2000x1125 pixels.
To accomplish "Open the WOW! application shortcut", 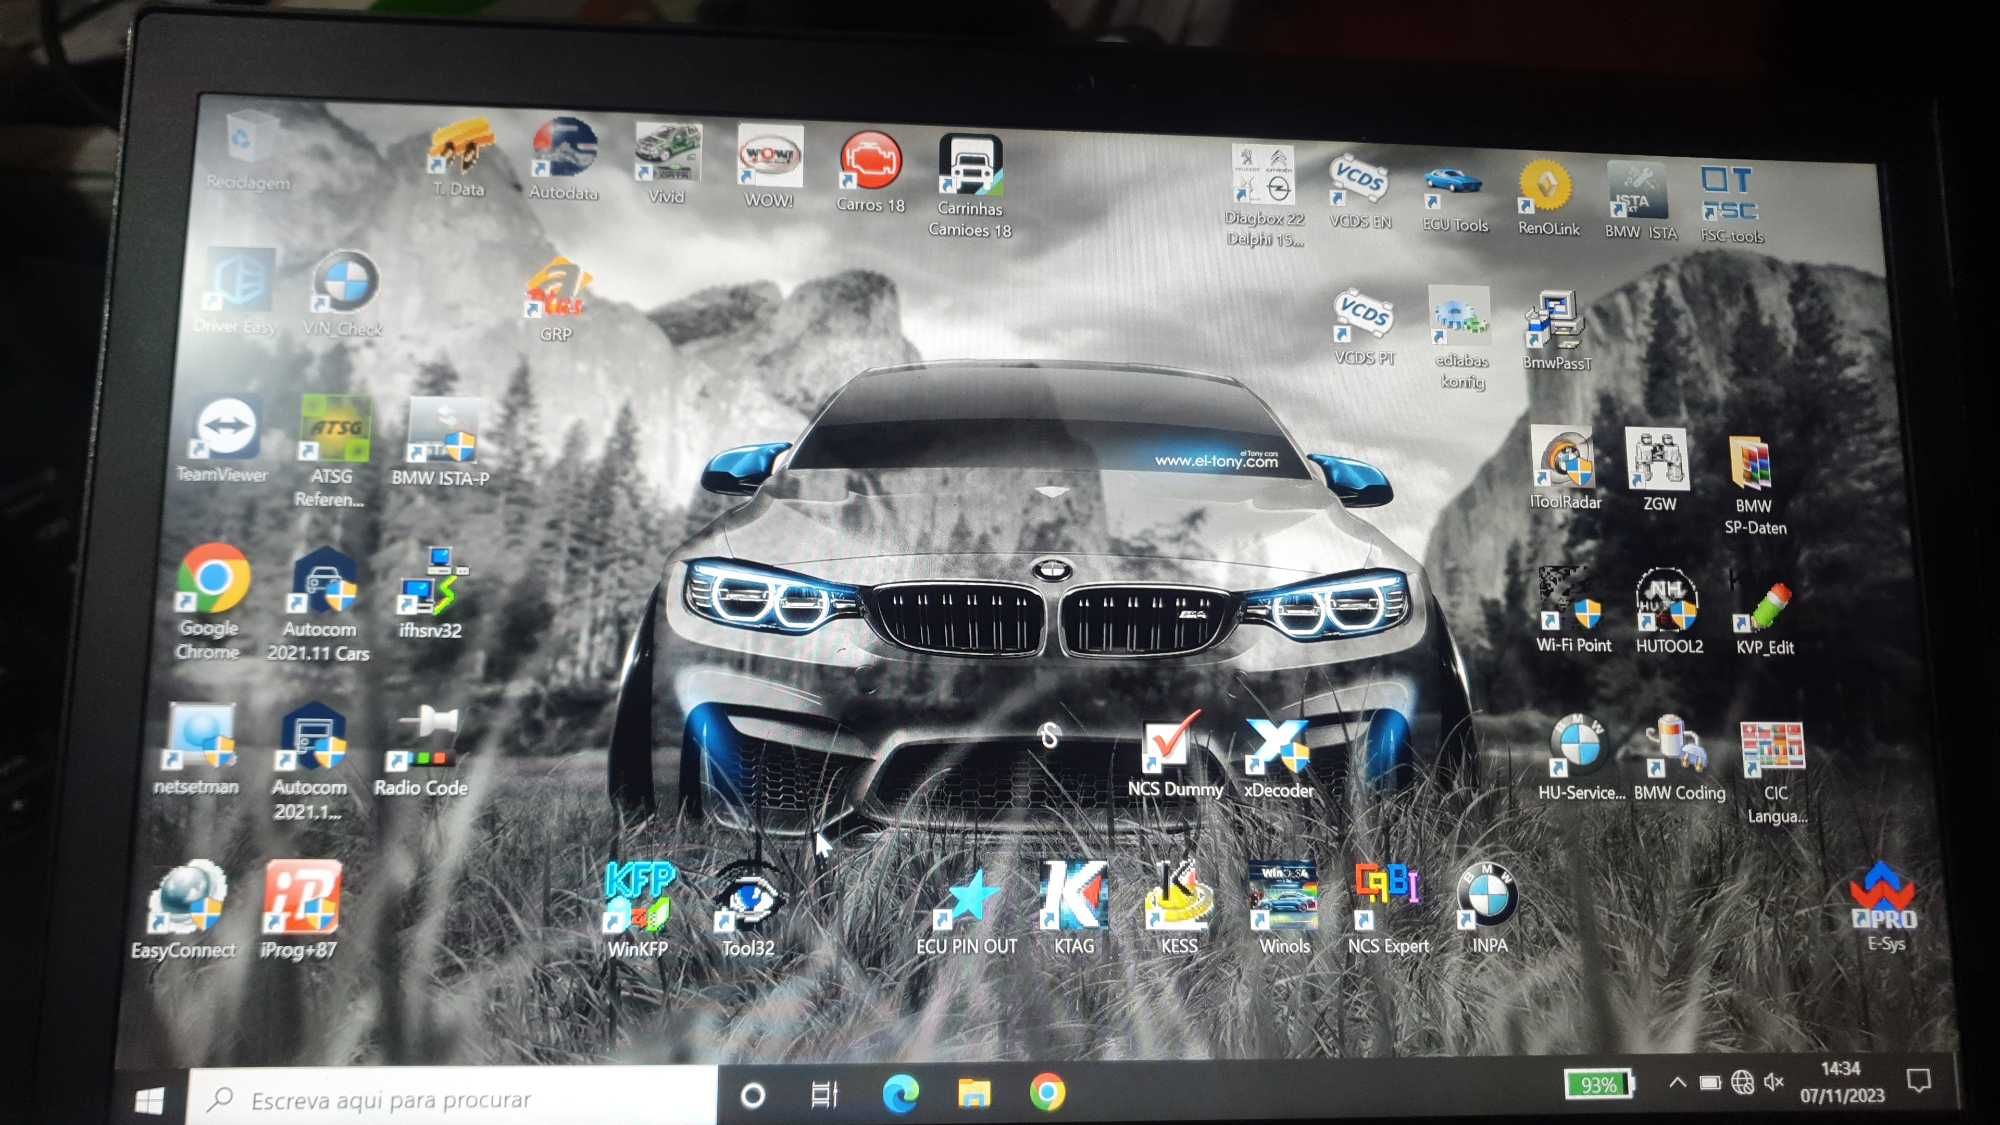I will point(769,166).
